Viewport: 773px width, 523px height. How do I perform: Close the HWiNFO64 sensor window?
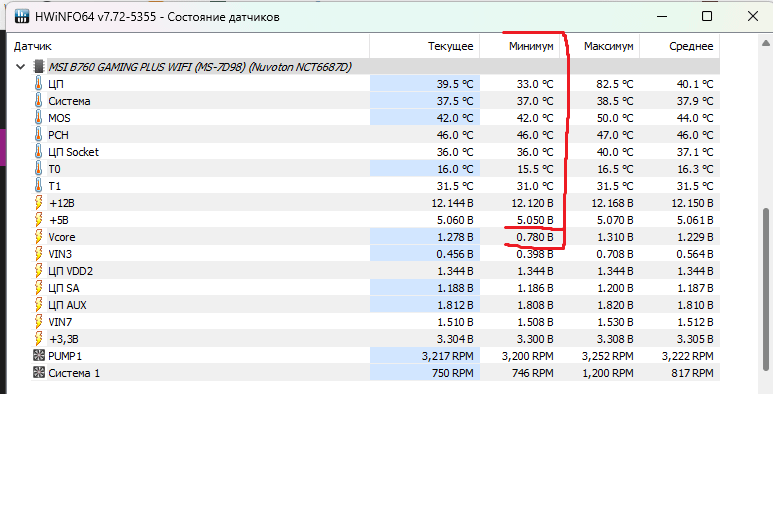[753, 16]
